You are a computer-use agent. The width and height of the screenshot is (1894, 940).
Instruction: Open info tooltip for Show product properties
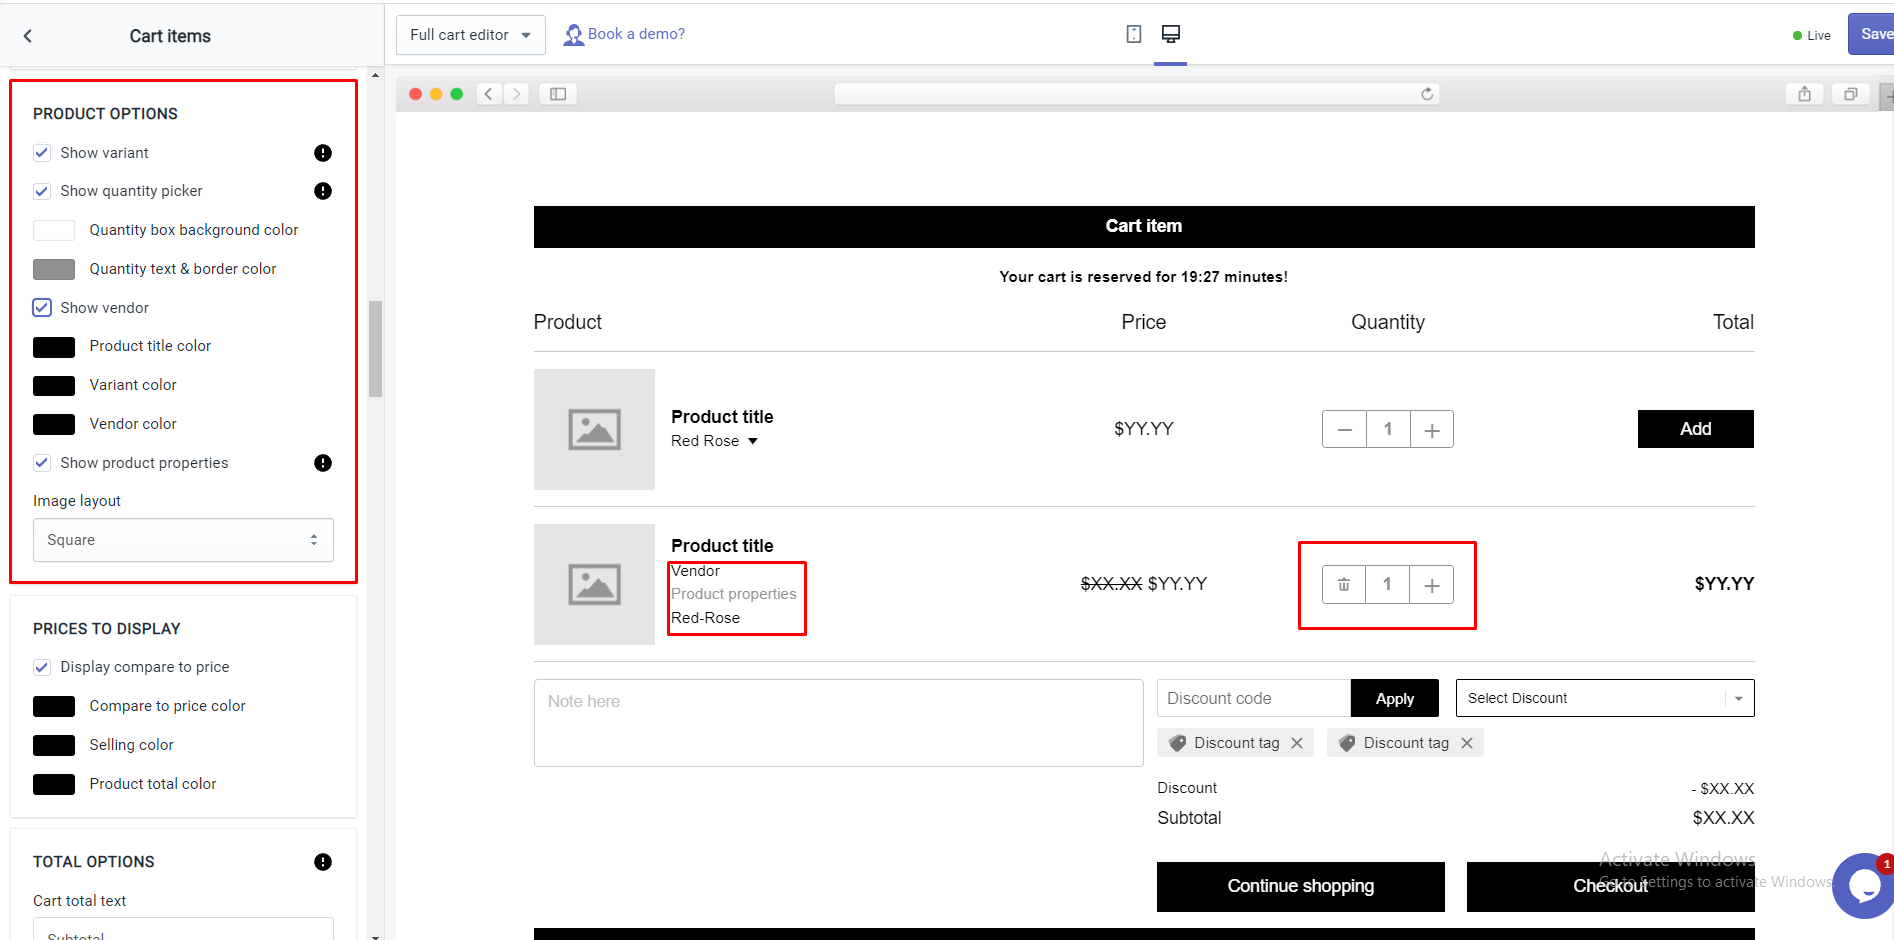click(323, 463)
